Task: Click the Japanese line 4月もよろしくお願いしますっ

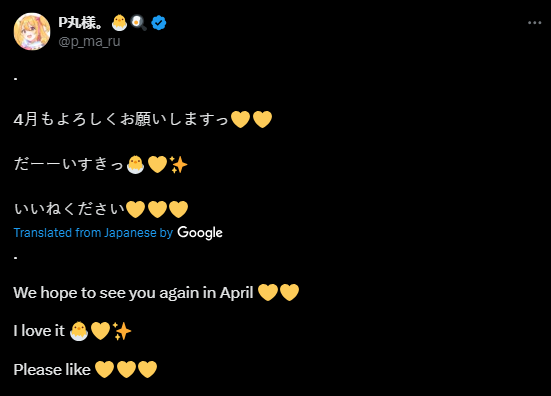Action: 121,119
